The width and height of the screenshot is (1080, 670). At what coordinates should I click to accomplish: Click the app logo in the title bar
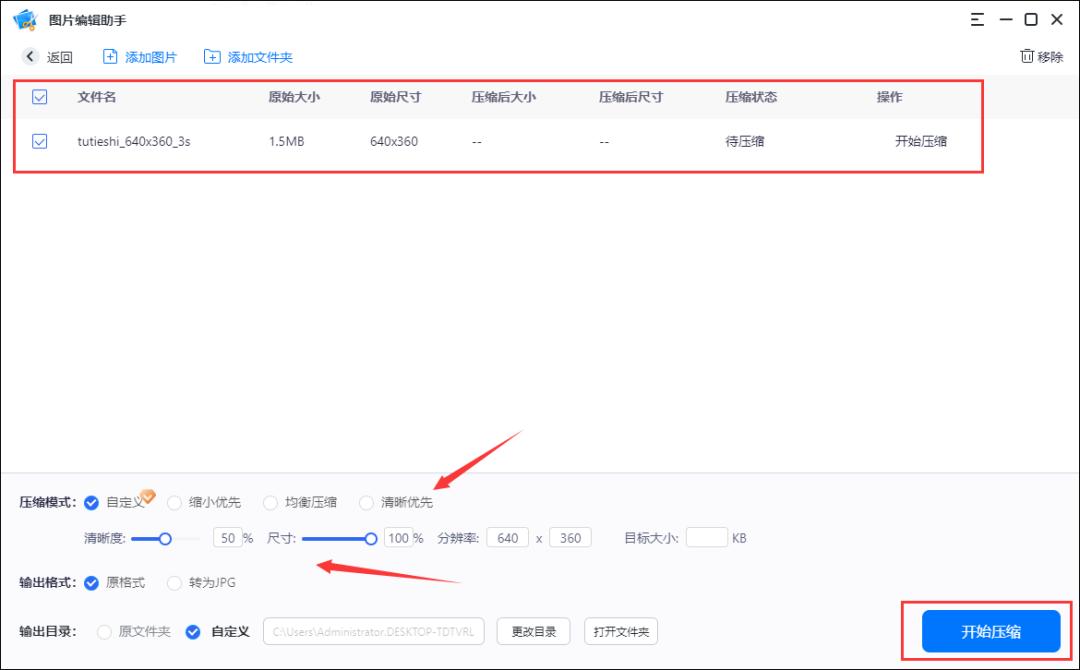tap(25, 19)
